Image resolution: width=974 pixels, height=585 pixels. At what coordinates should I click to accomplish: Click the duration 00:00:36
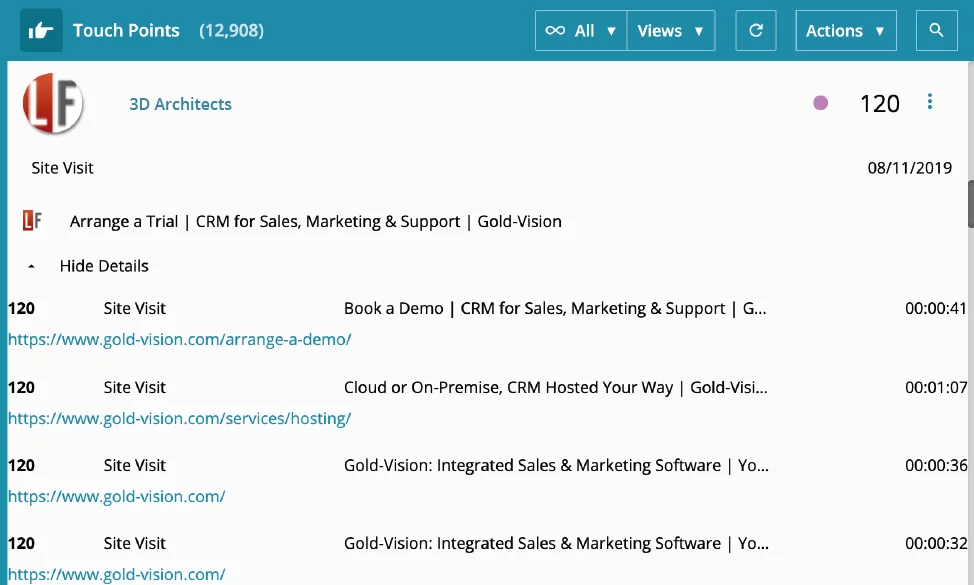935,466
